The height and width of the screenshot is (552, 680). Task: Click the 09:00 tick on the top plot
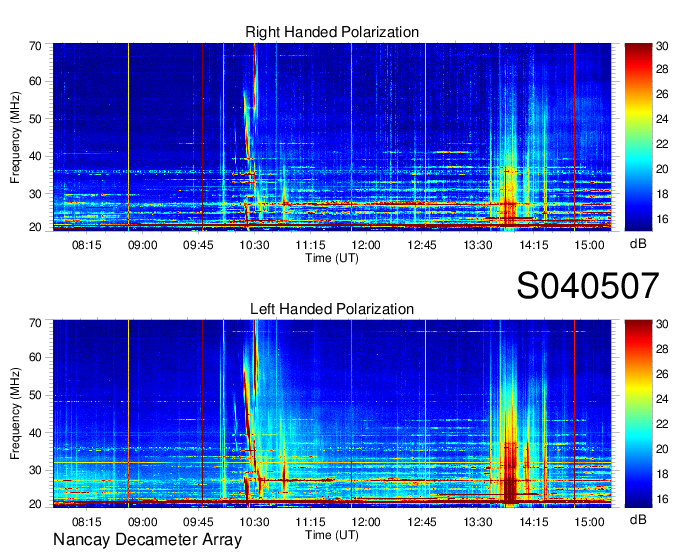pyautogui.click(x=143, y=245)
